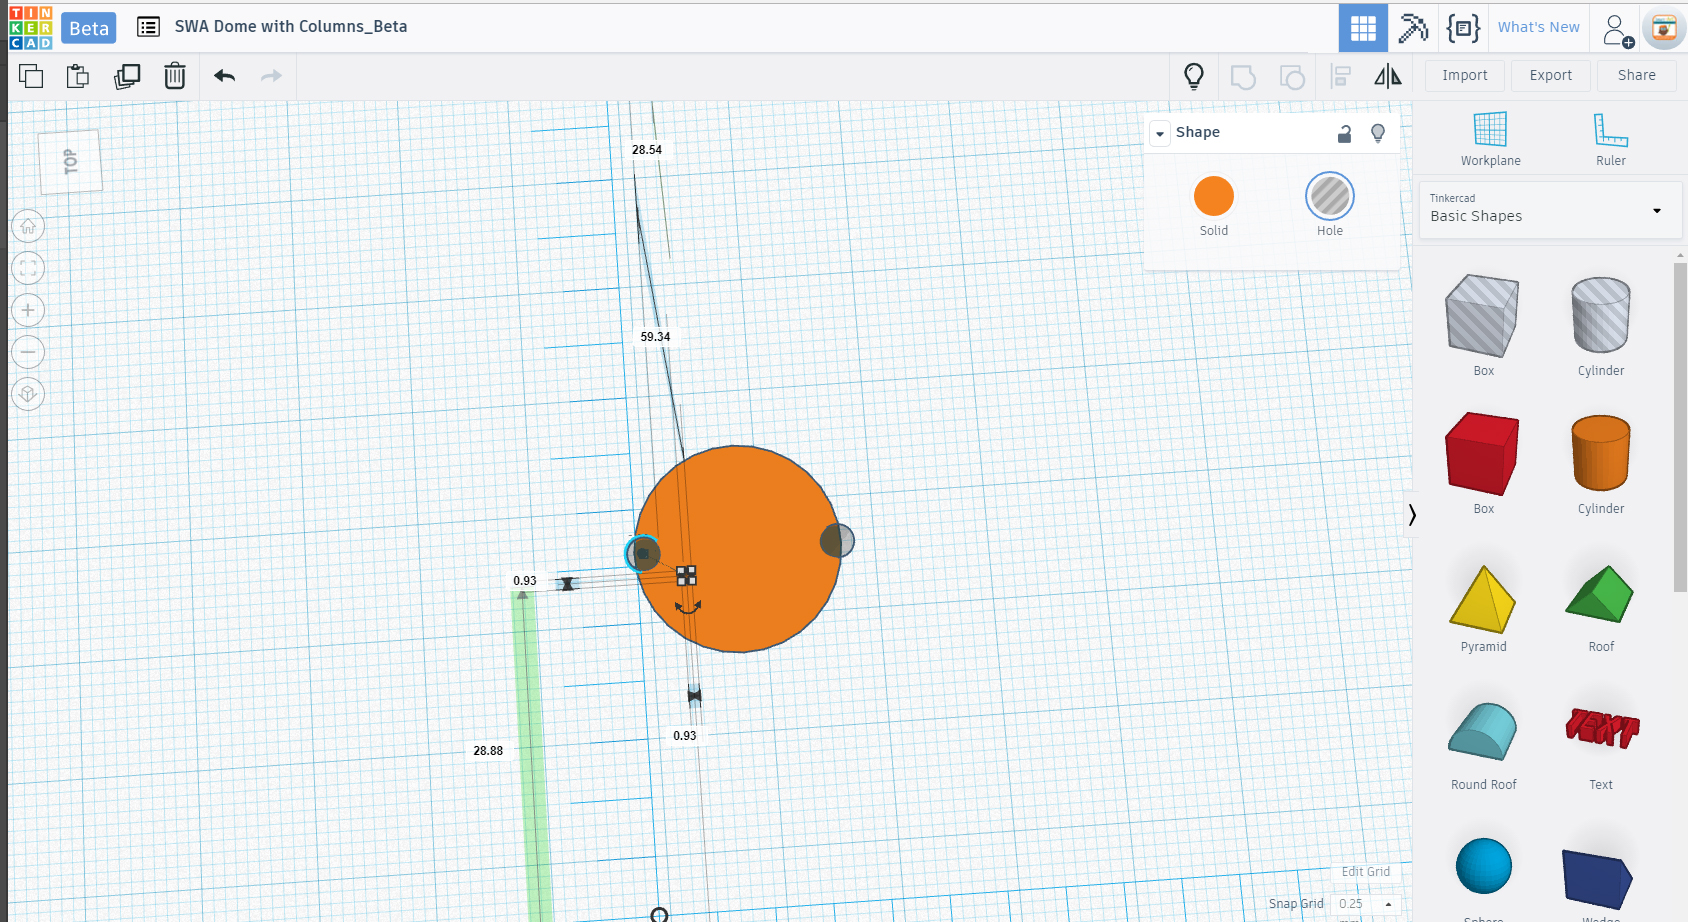Click the design title SWA Dome with Columns_Beta
The height and width of the screenshot is (922, 1688).
pyautogui.click(x=291, y=27)
